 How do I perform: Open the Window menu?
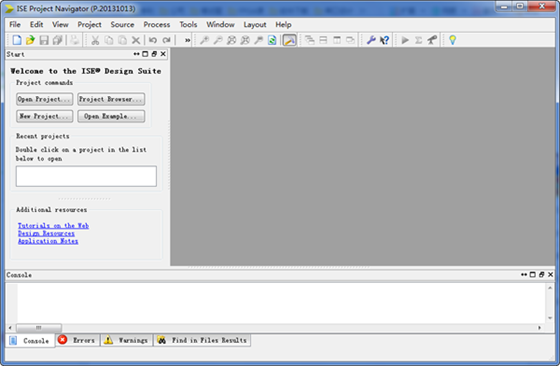[x=220, y=25]
